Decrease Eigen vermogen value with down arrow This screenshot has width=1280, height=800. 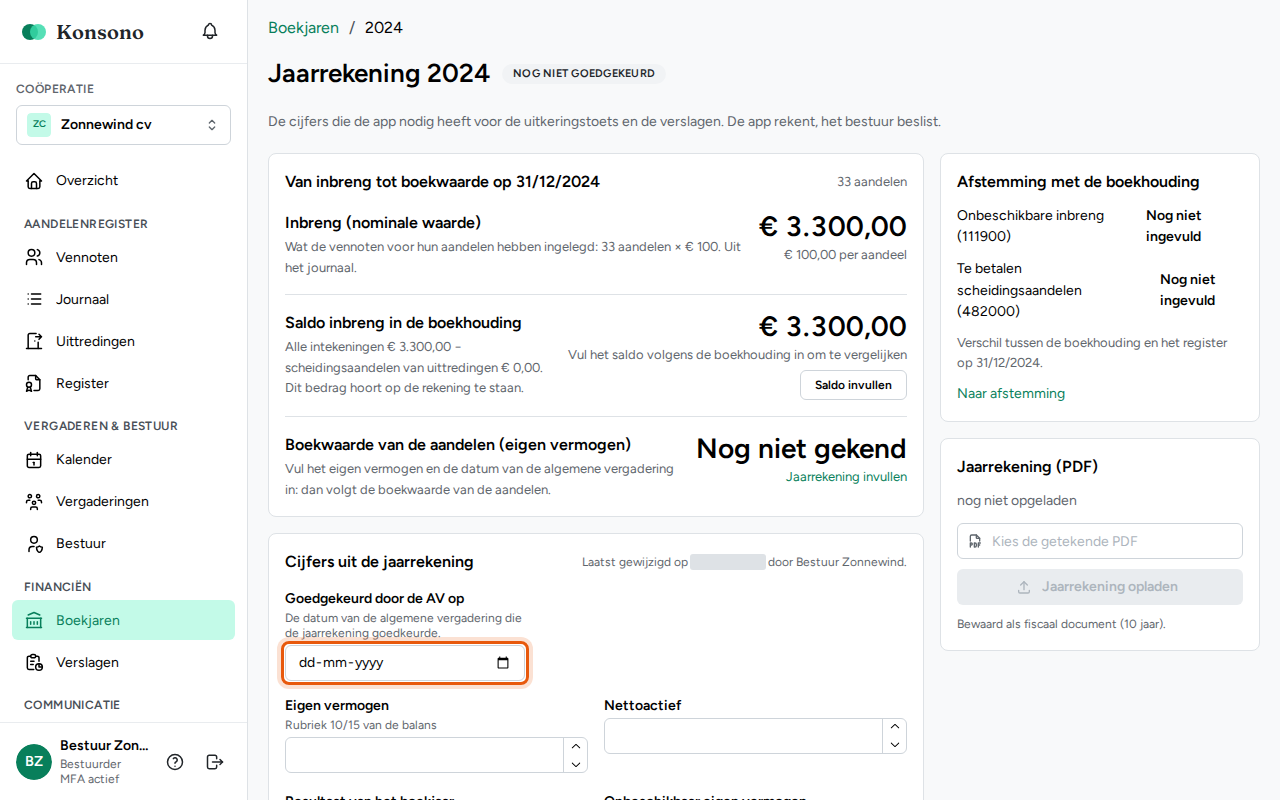click(575, 764)
